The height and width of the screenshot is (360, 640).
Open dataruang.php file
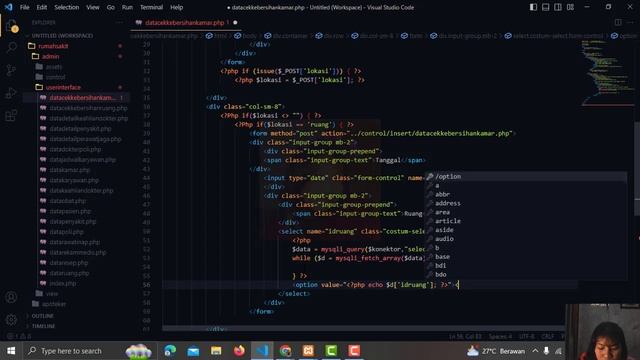click(x=69, y=273)
